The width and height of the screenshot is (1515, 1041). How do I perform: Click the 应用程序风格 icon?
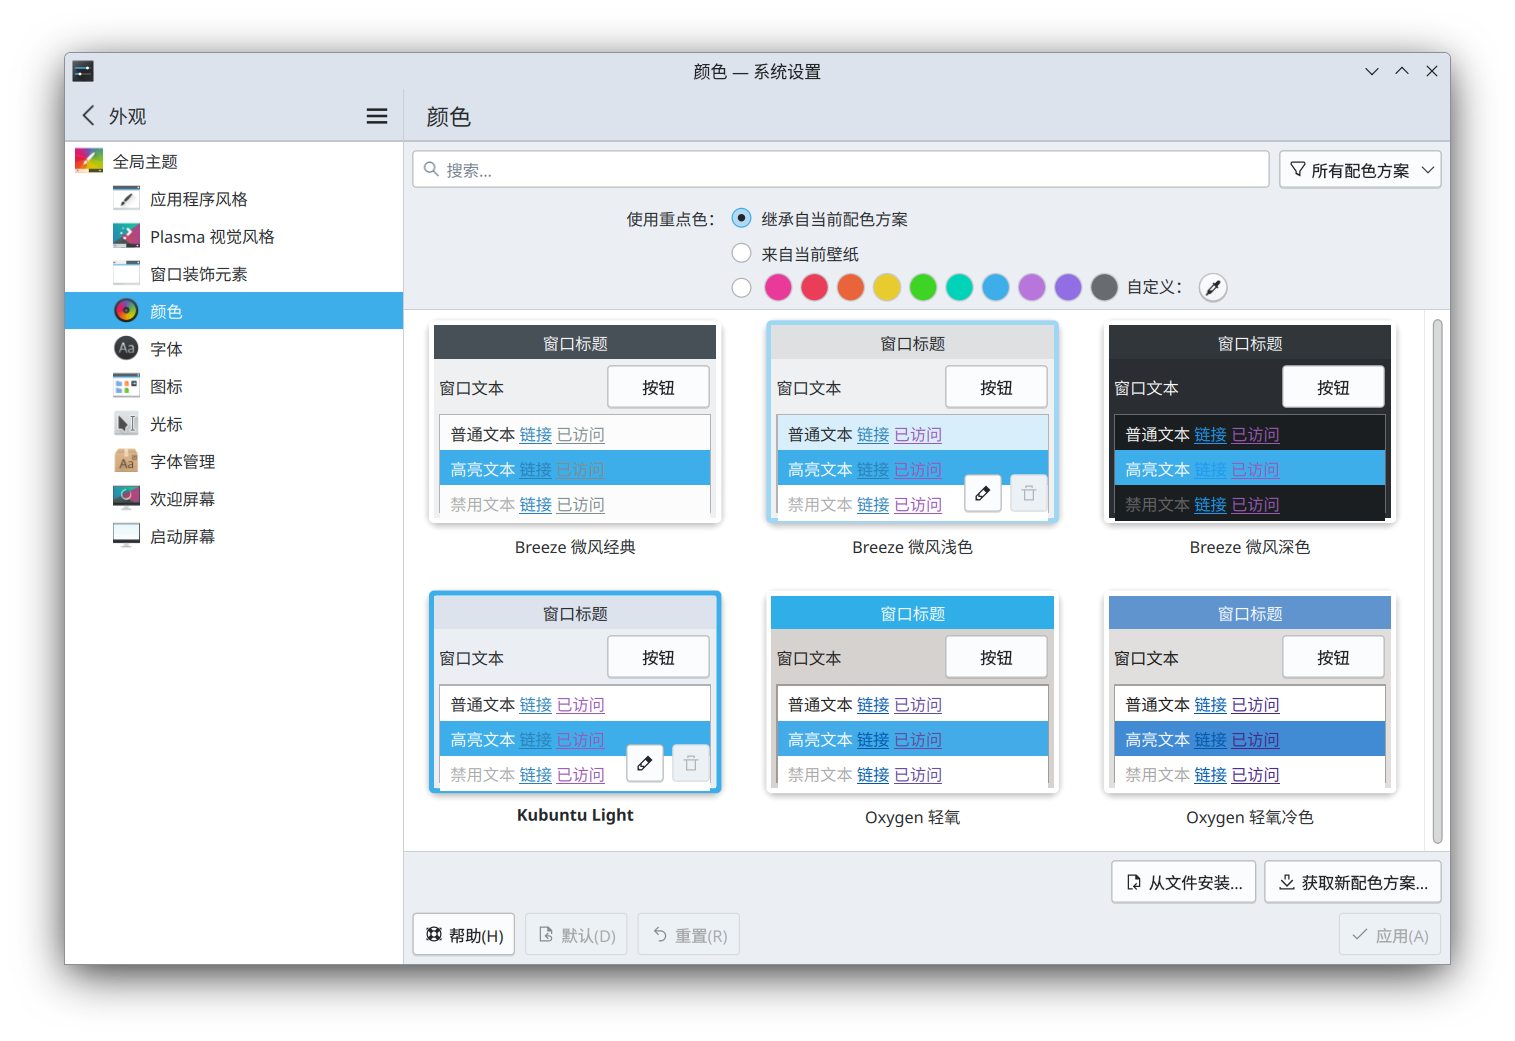pos(126,199)
